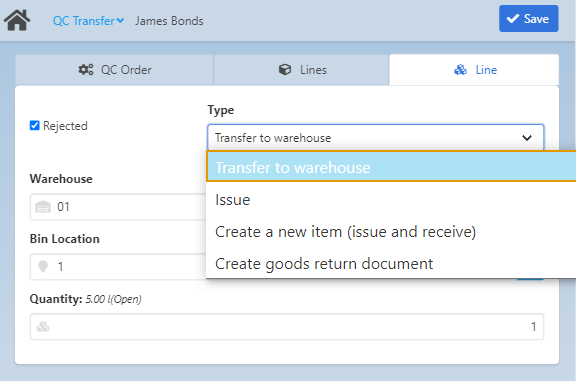Click the warehouse building icon
This screenshot has height=381, width=576.
[x=43, y=207]
